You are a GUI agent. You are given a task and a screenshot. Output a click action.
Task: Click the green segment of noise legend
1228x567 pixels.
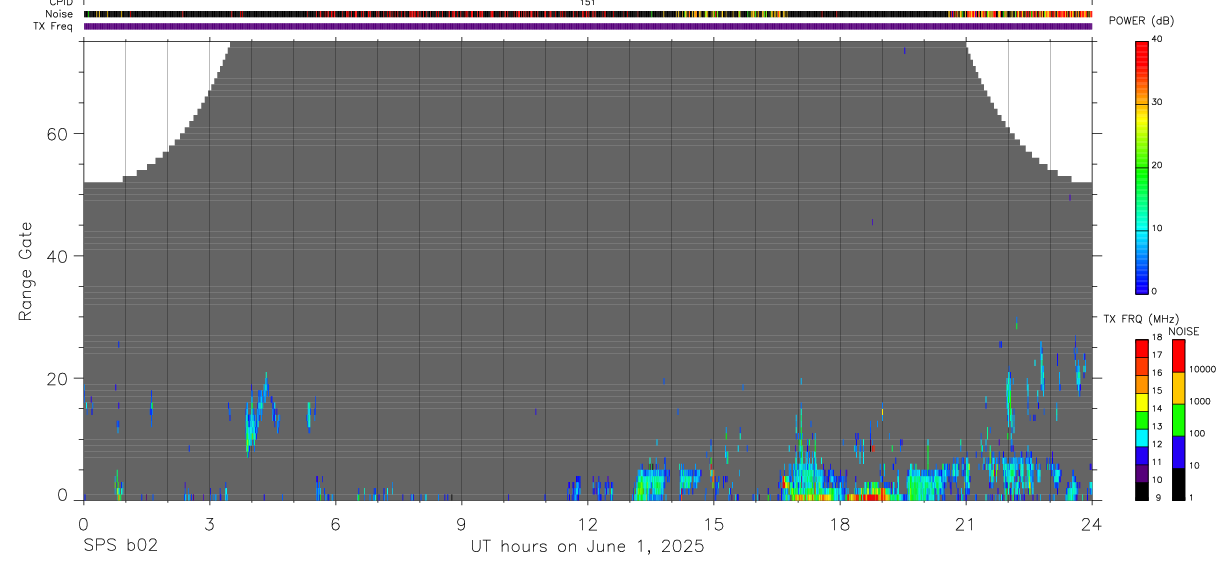[1178, 420]
